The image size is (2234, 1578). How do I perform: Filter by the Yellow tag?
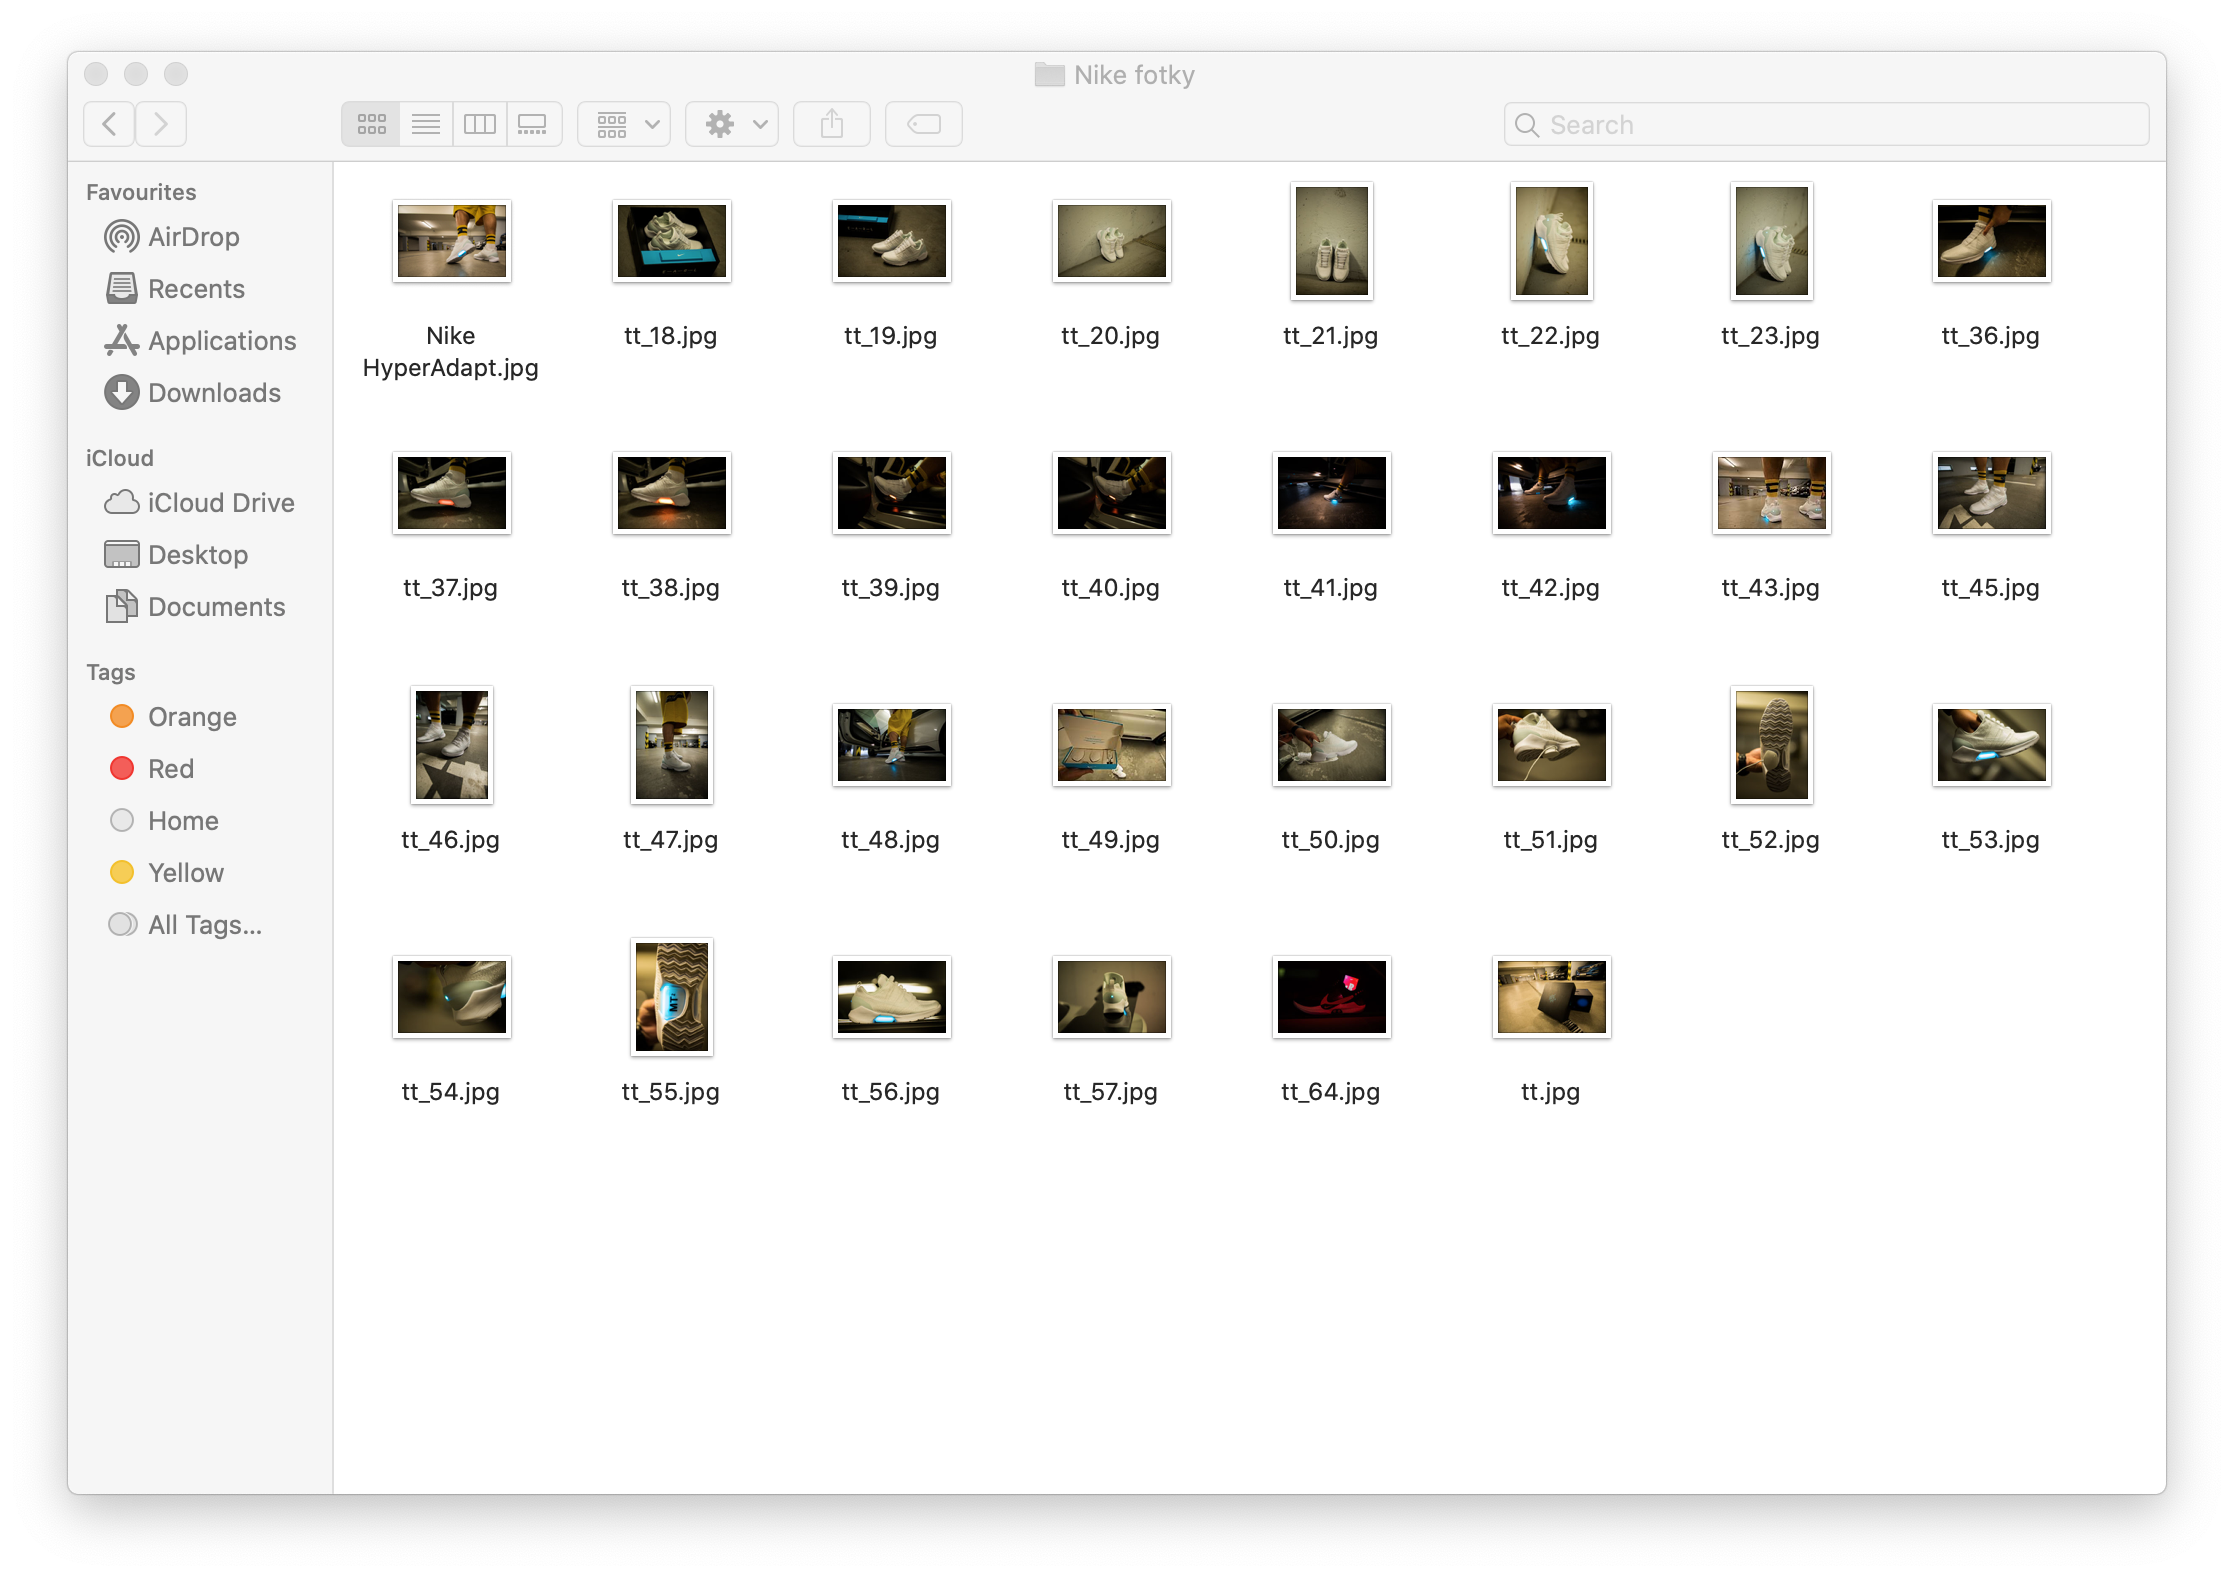(x=185, y=873)
